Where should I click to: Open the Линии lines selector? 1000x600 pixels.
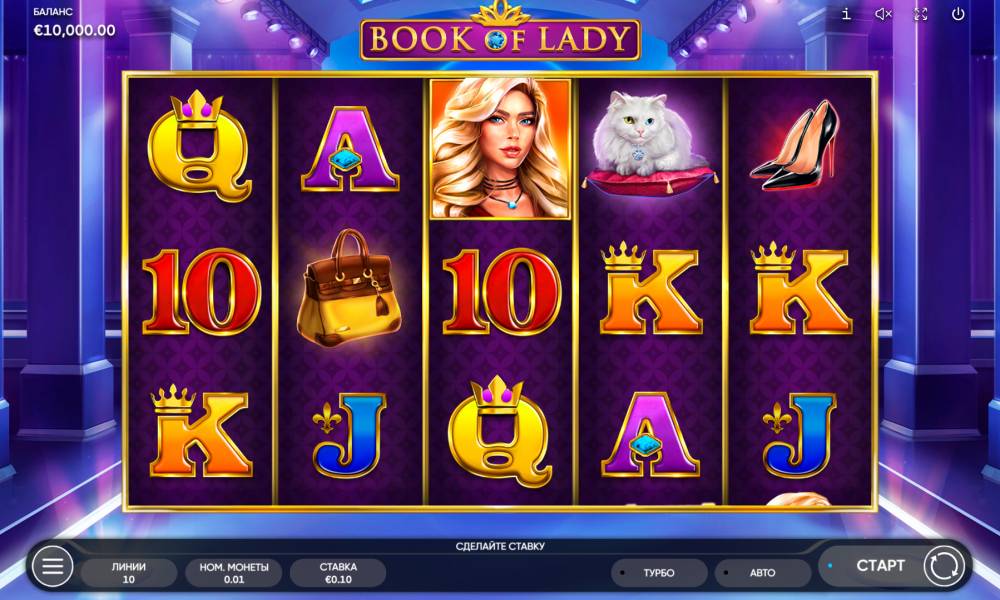[x=129, y=573]
